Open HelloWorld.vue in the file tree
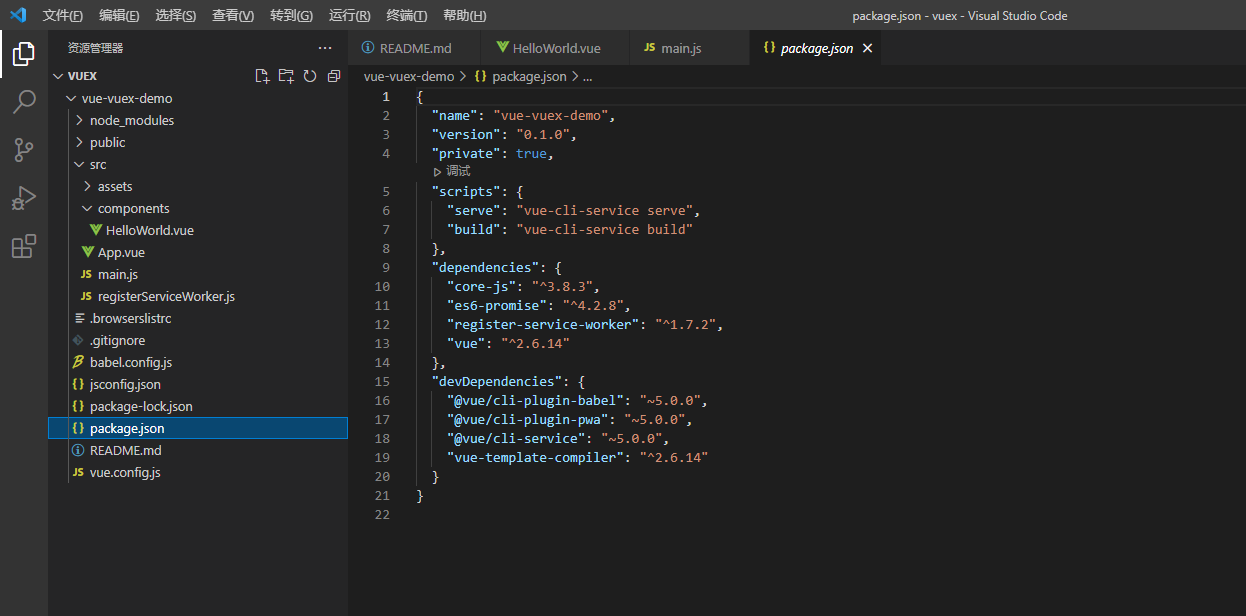Viewport: 1246px width, 616px height. tap(198, 230)
